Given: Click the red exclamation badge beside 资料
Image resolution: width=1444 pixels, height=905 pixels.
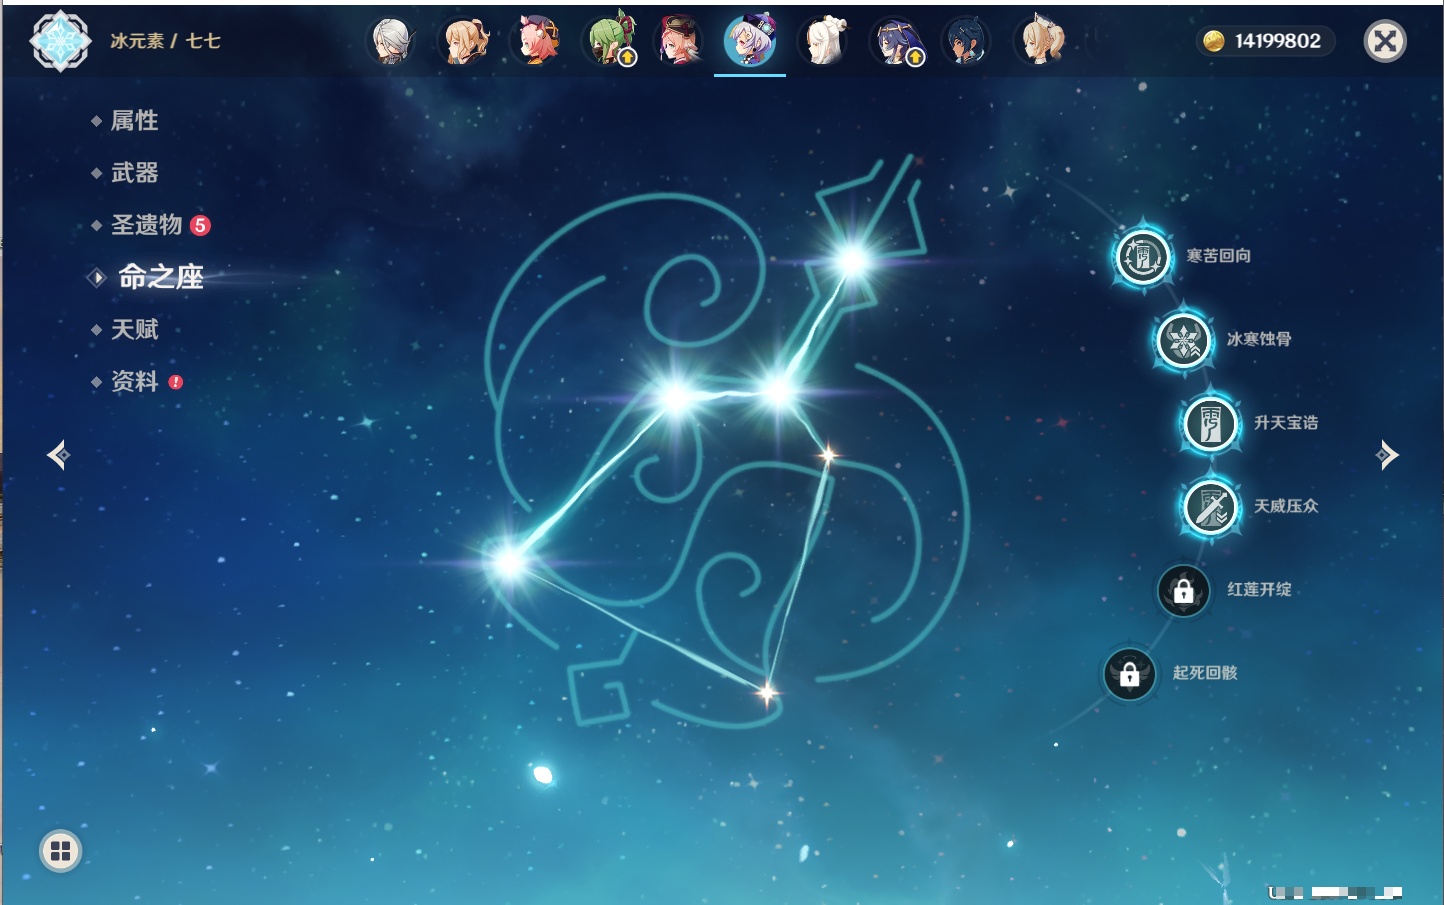Looking at the screenshot, I should point(176,382).
